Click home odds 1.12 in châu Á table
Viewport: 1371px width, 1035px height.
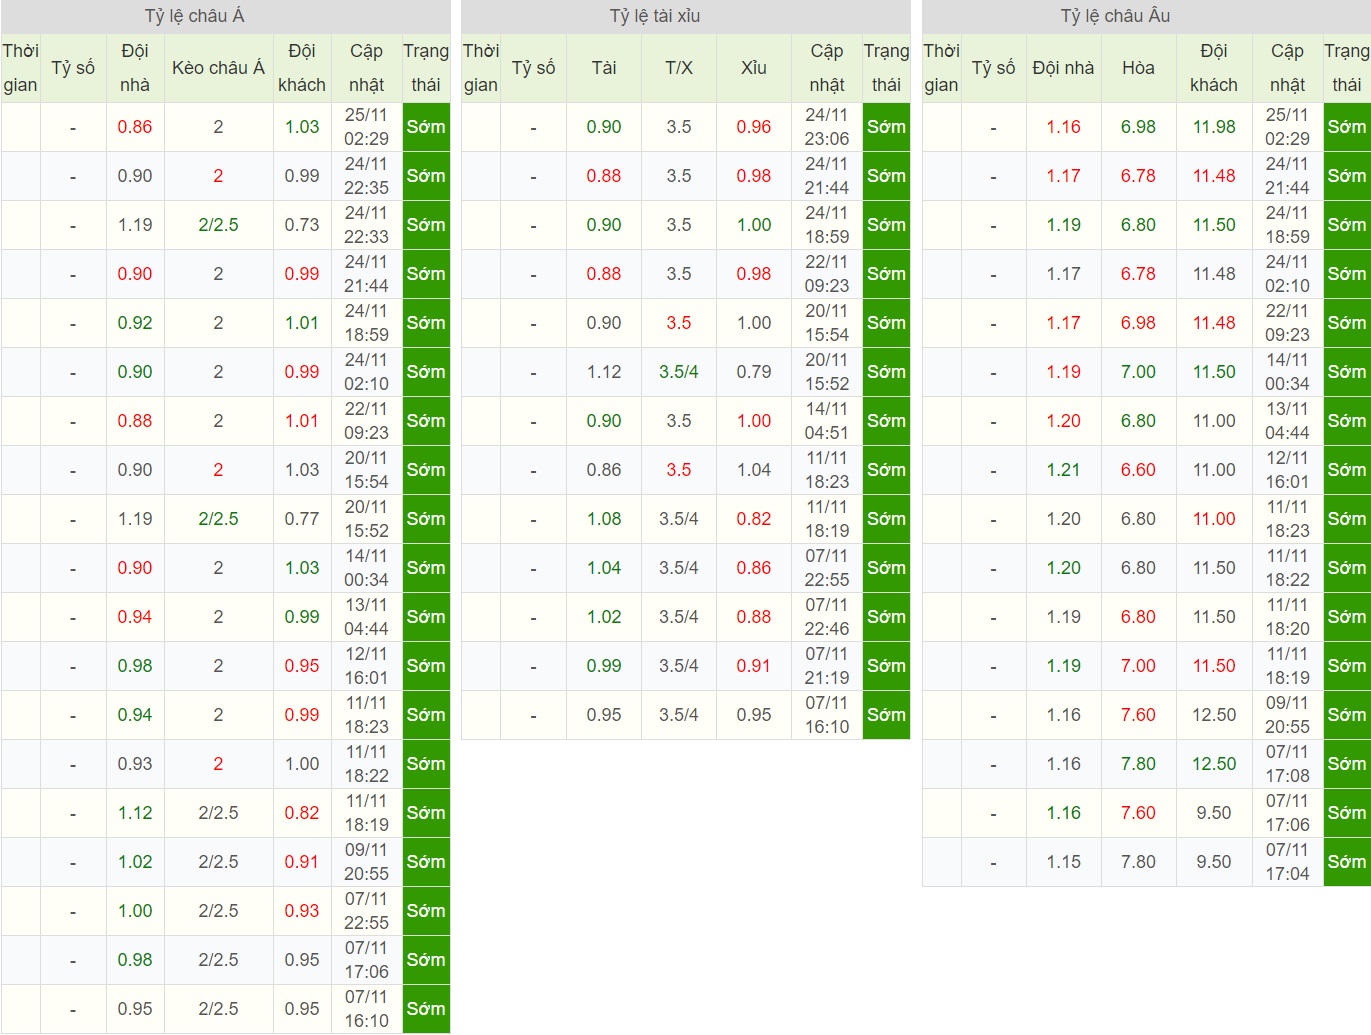coord(135,813)
